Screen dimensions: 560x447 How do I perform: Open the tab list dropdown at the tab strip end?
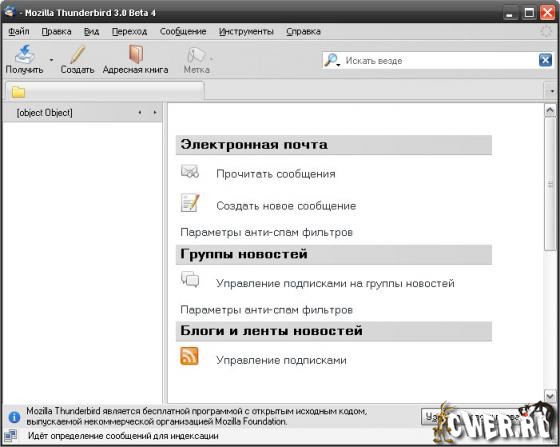coord(551,91)
